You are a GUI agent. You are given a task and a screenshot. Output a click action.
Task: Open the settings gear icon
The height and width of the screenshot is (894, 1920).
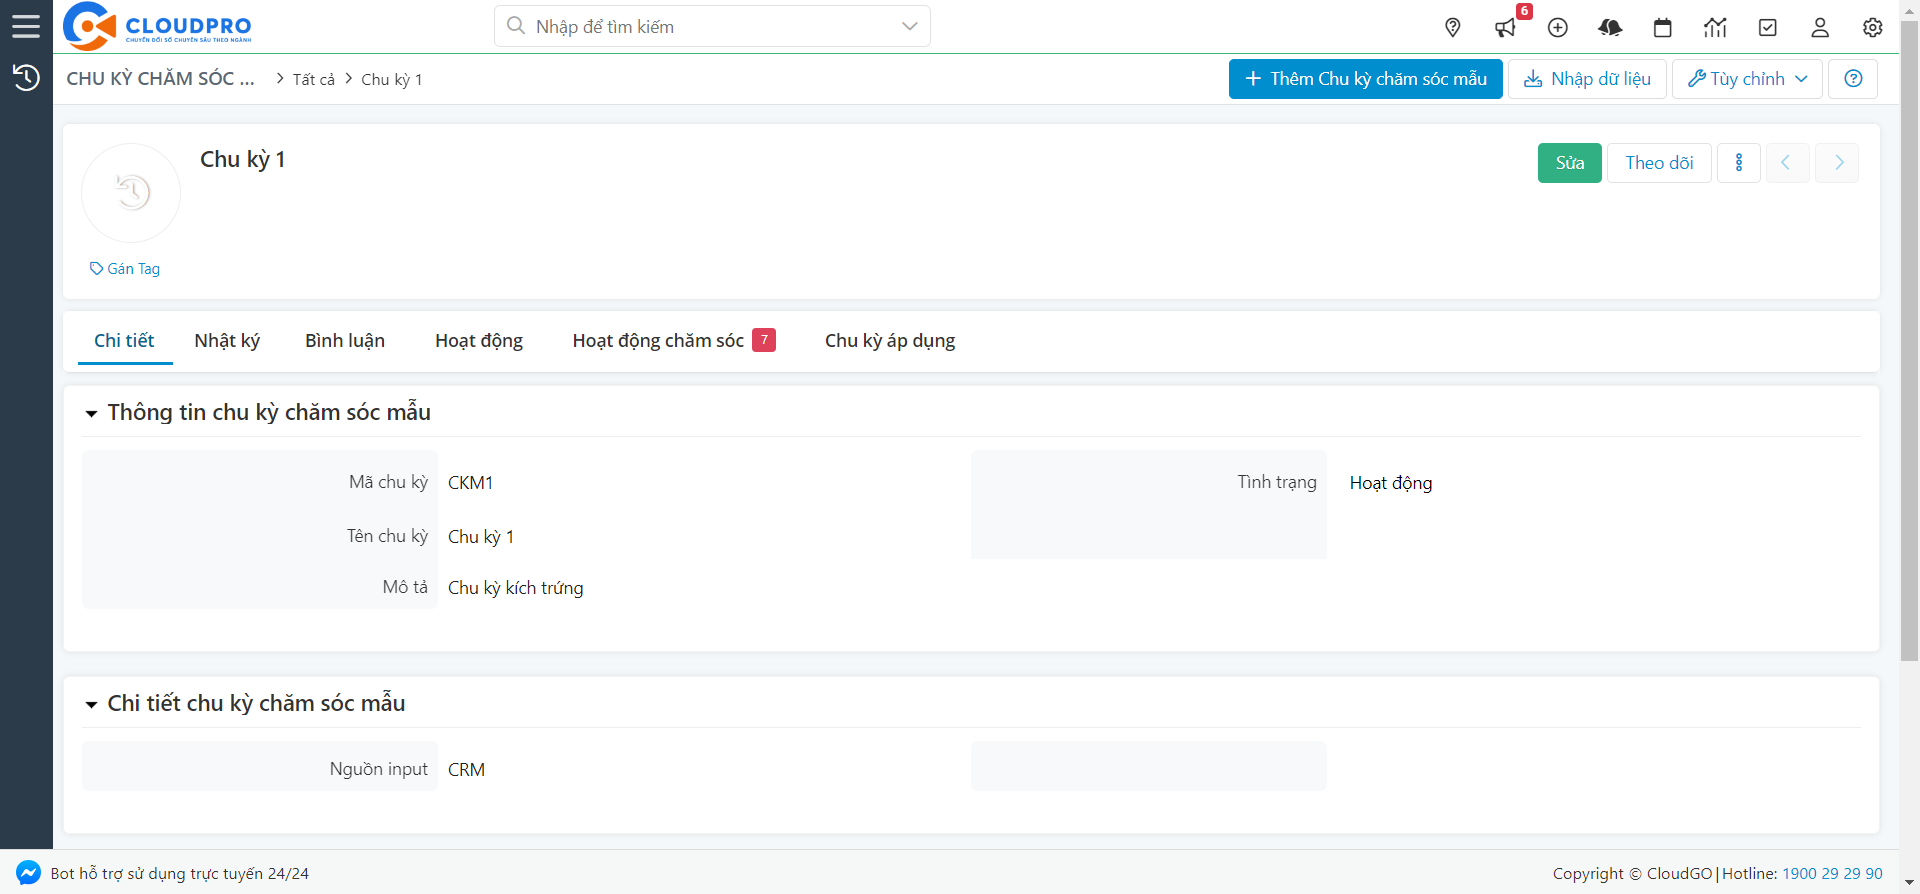click(x=1873, y=27)
